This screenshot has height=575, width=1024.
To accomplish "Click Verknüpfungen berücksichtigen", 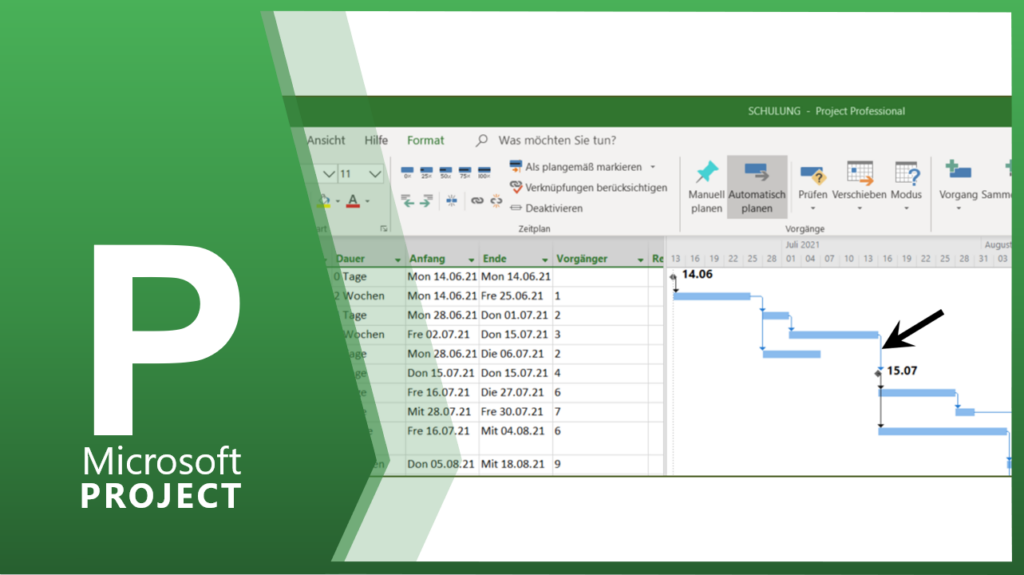I will tap(588, 188).
